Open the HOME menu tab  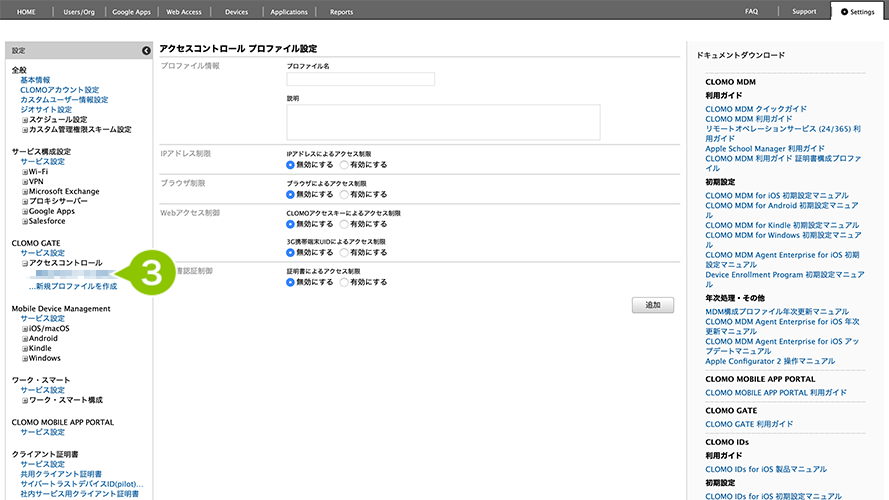pos(26,12)
